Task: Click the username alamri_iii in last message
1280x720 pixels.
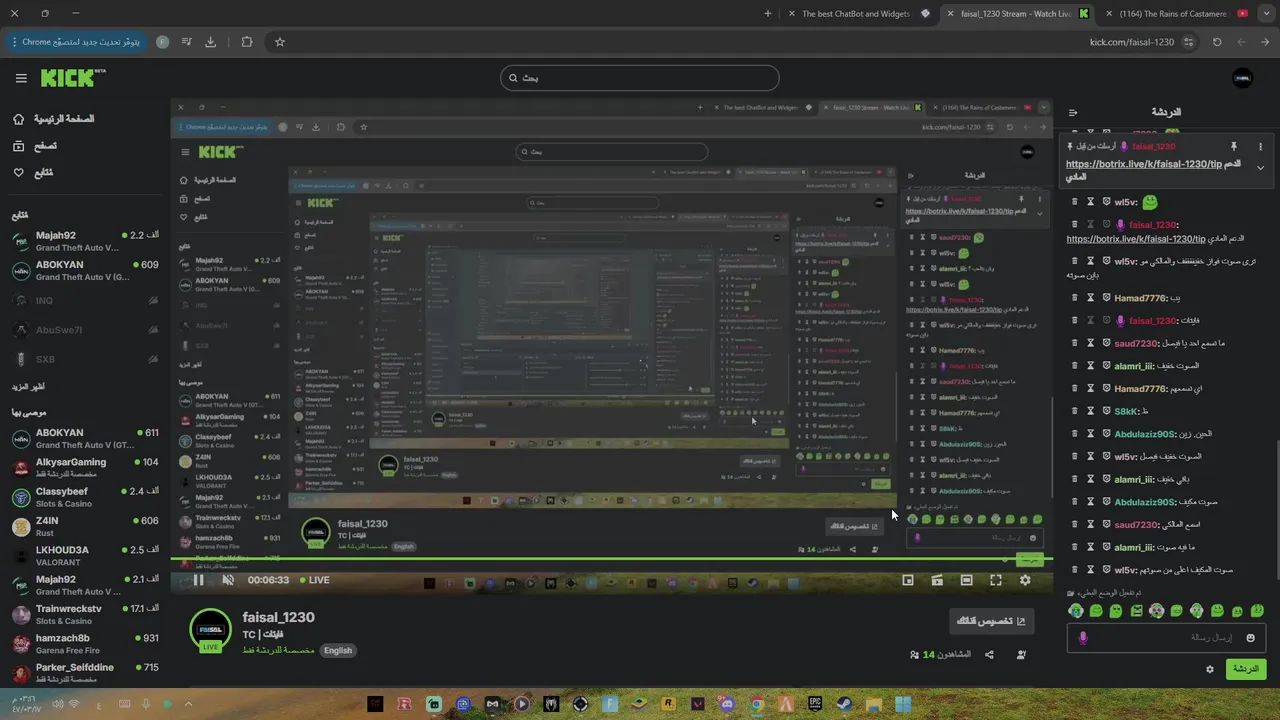Action: coord(1134,547)
